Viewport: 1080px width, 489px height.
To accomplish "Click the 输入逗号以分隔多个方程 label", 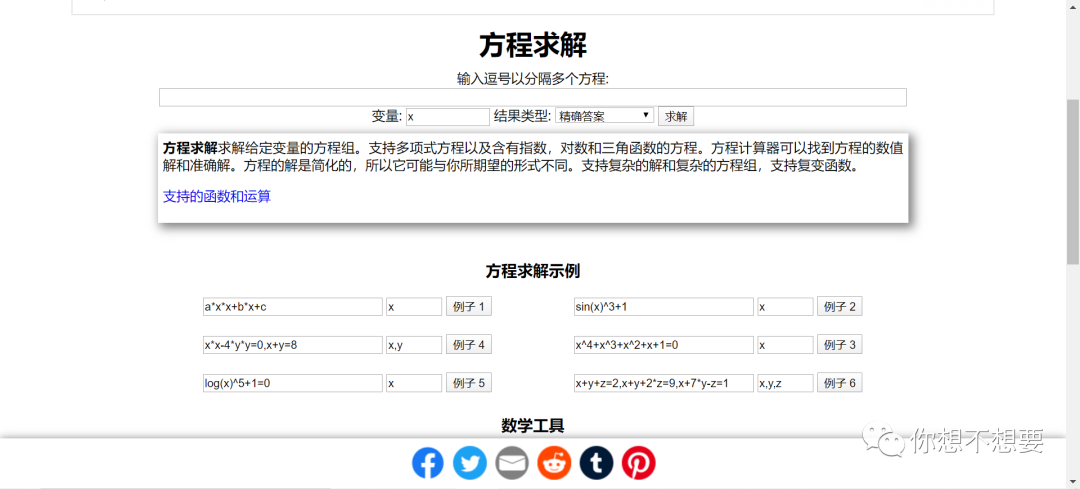I will tap(532, 79).
